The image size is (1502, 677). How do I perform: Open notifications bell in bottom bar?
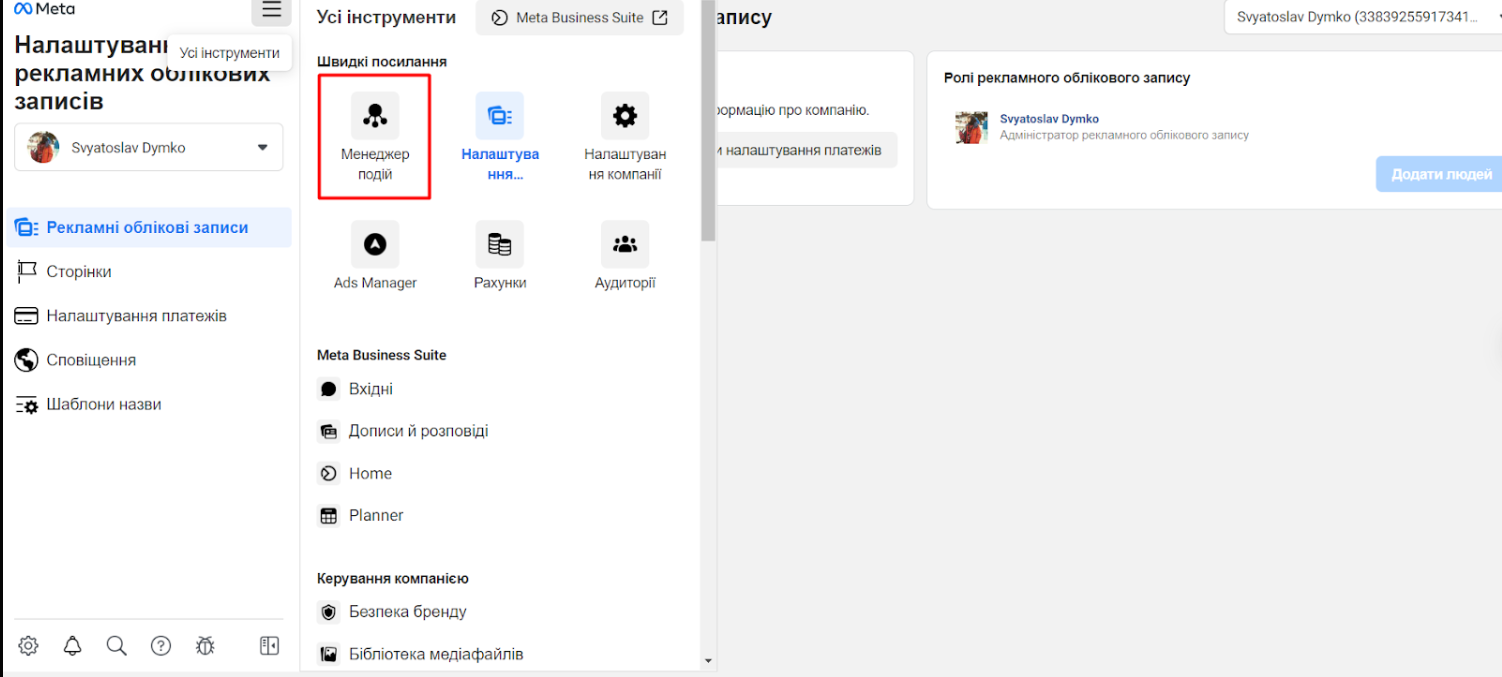(72, 646)
